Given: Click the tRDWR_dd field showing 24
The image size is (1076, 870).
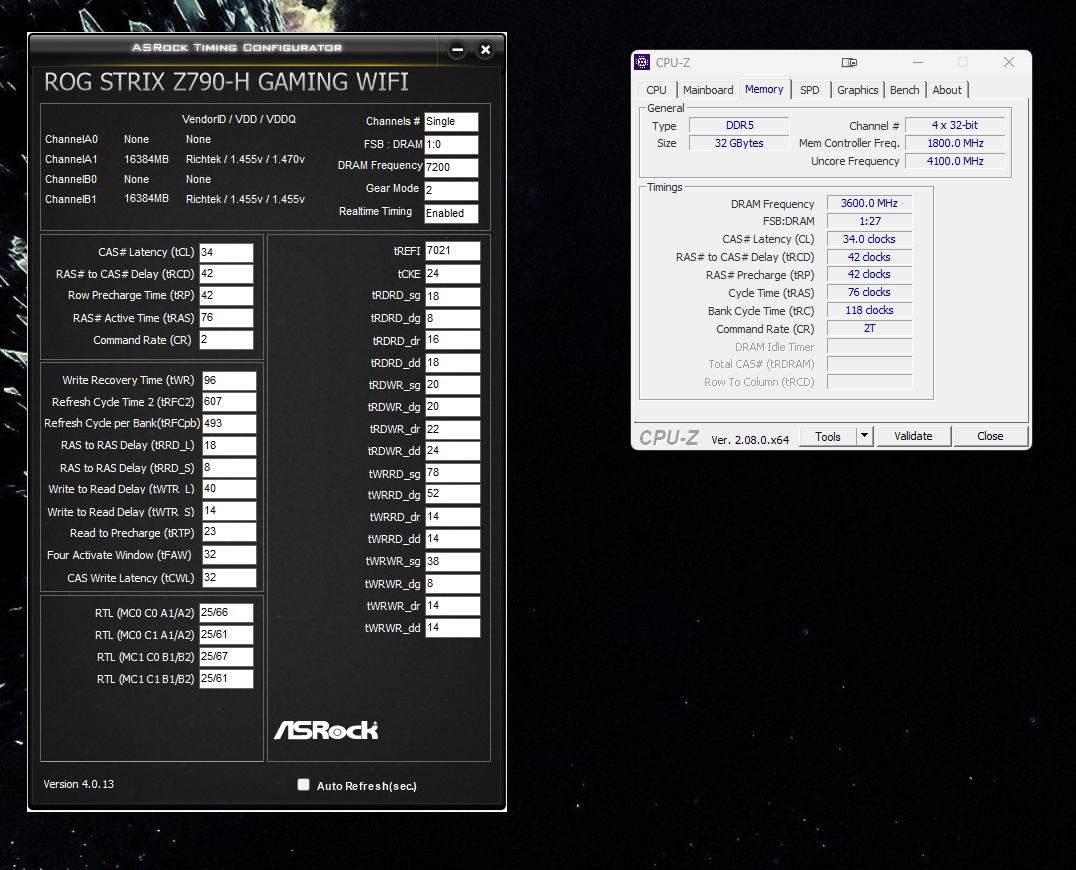Looking at the screenshot, I should tap(453, 451).
